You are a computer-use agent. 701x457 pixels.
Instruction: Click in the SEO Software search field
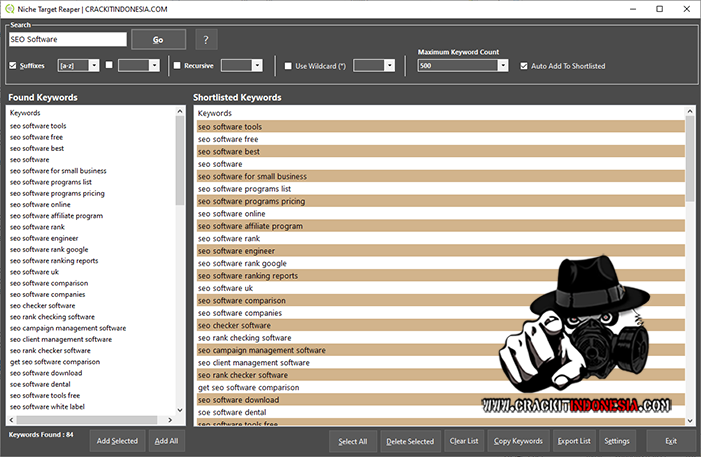(x=67, y=40)
